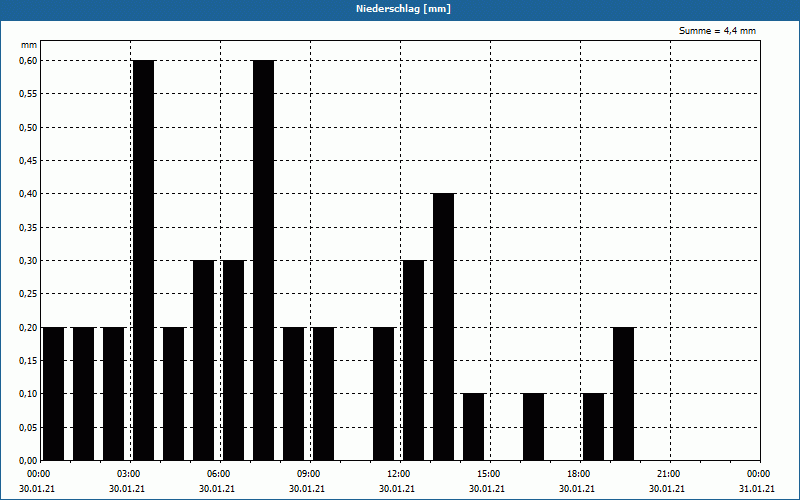This screenshot has height=500, width=800.
Task: Select the 0,50 y-axis label
Action: [x=28, y=128]
